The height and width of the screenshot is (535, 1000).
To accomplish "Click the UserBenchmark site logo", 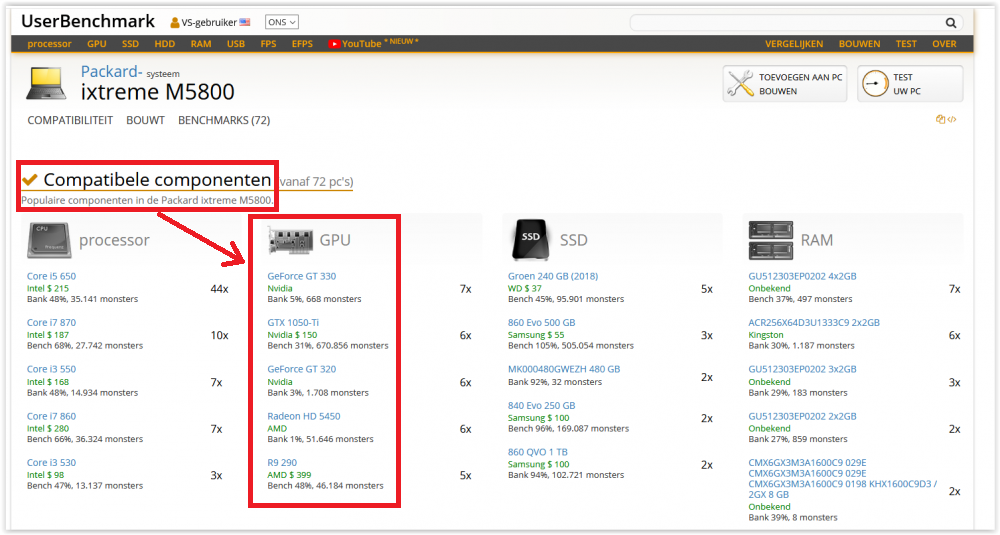I will pos(88,22).
